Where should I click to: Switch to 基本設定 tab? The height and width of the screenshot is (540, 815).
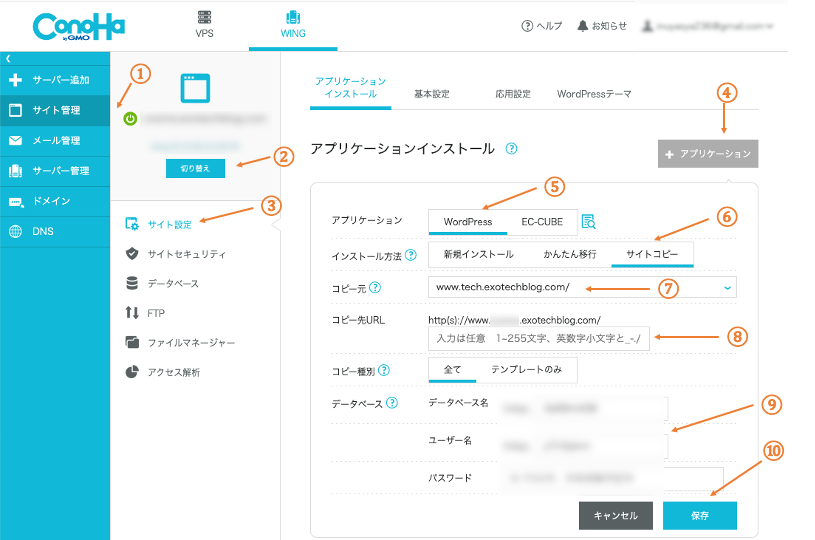(431, 94)
